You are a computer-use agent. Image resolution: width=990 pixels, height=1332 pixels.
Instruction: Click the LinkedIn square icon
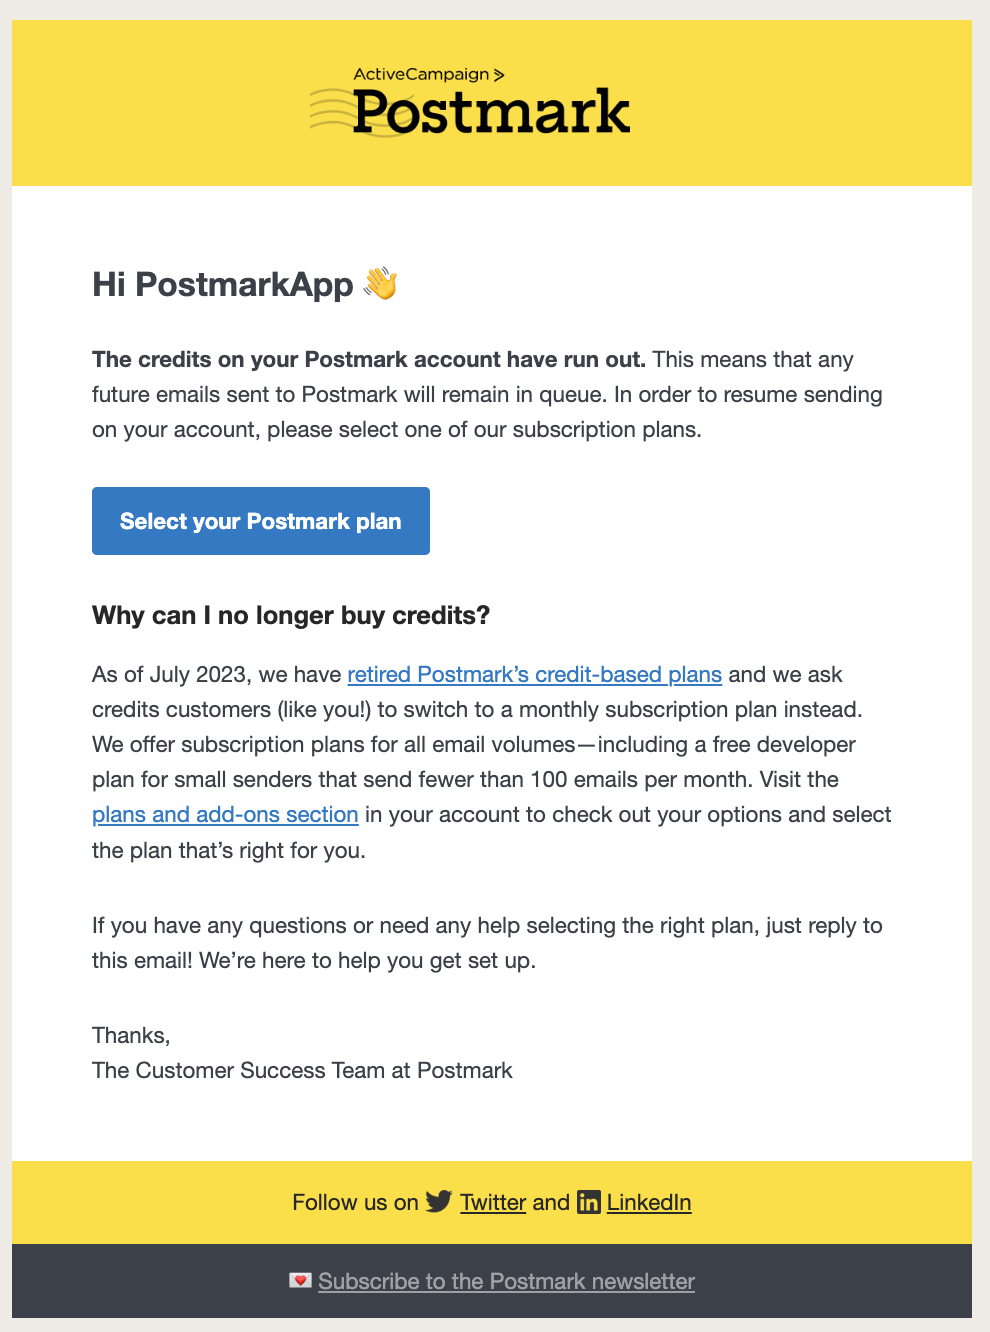point(589,1202)
